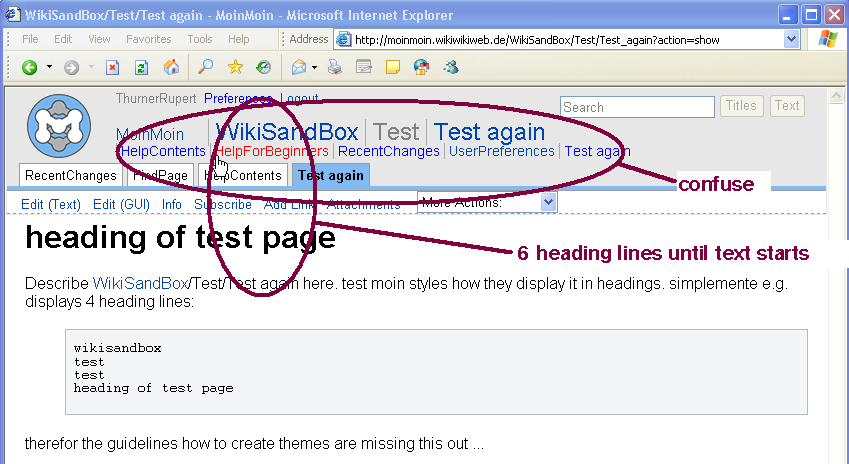Go to the Home page icon
Image resolution: width=849 pixels, height=464 pixels.
(171, 67)
